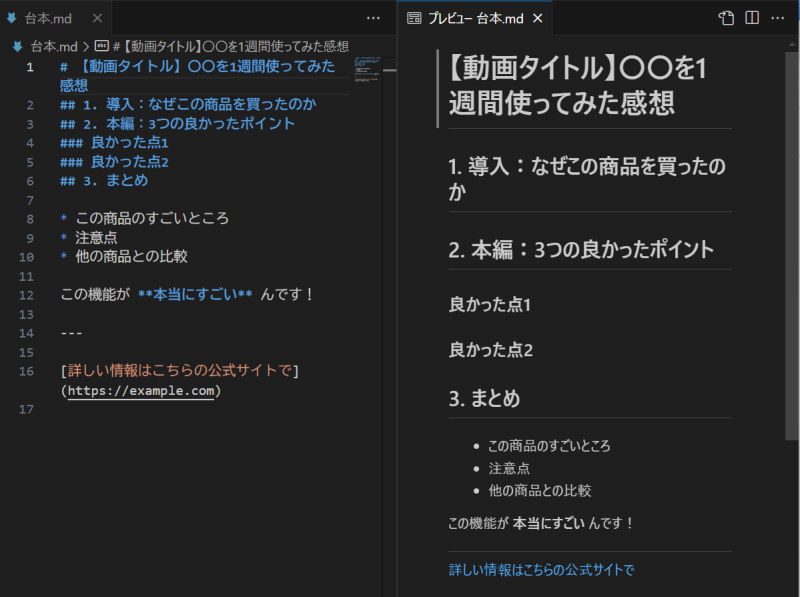Click the https://example.com URL in the editor
The width and height of the screenshot is (800, 597).
[x=140, y=391]
